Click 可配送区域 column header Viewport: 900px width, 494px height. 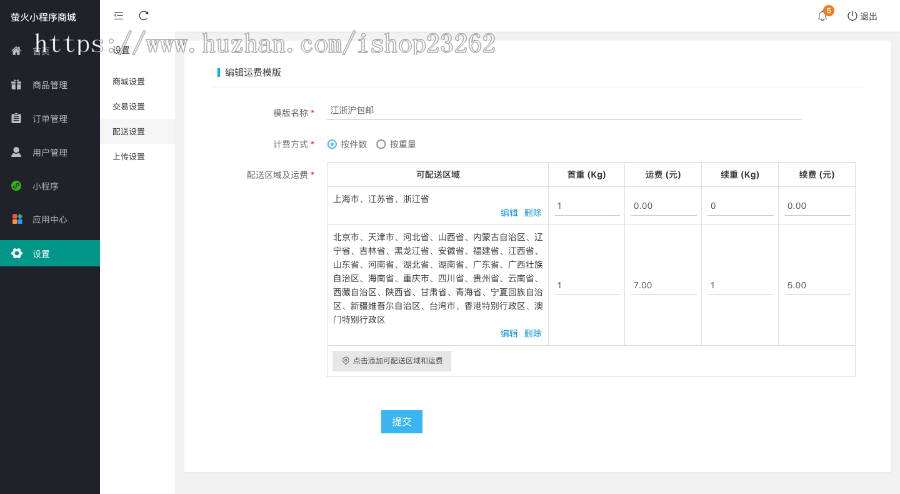pos(438,174)
